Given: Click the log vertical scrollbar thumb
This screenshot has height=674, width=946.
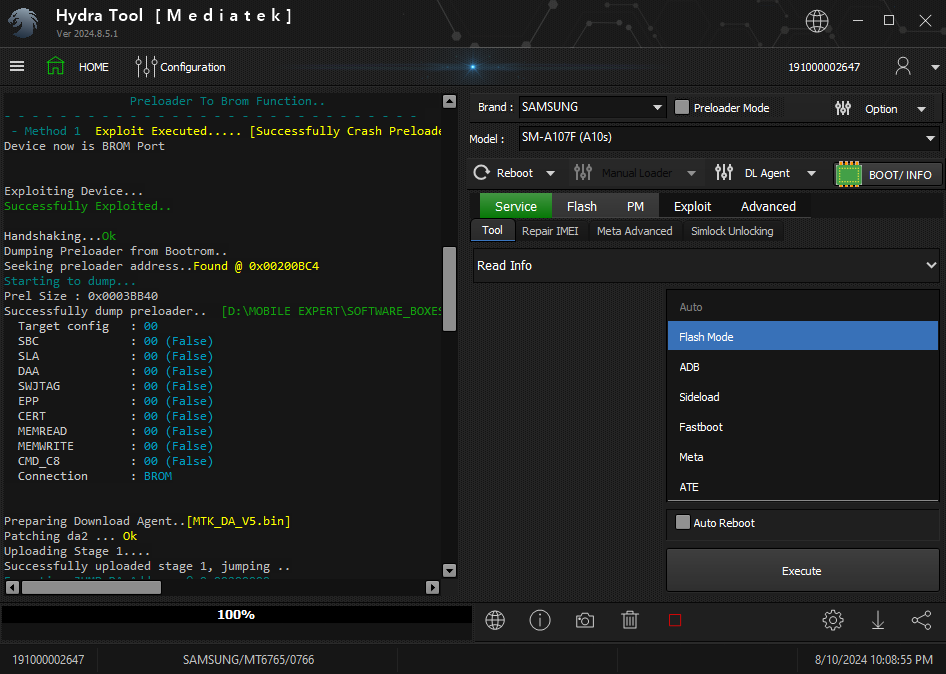Looking at the screenshot, I should (449, 288).
